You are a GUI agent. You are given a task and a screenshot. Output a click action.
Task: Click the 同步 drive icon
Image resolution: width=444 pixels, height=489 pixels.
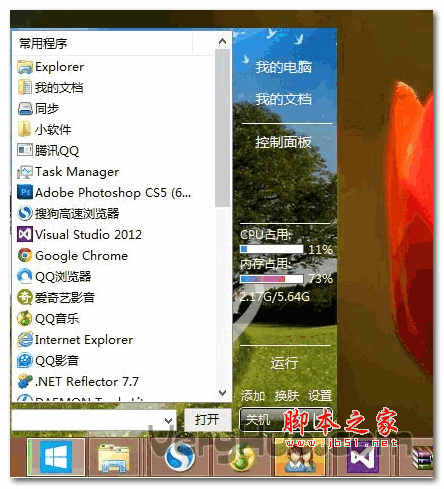coord(25,109)
